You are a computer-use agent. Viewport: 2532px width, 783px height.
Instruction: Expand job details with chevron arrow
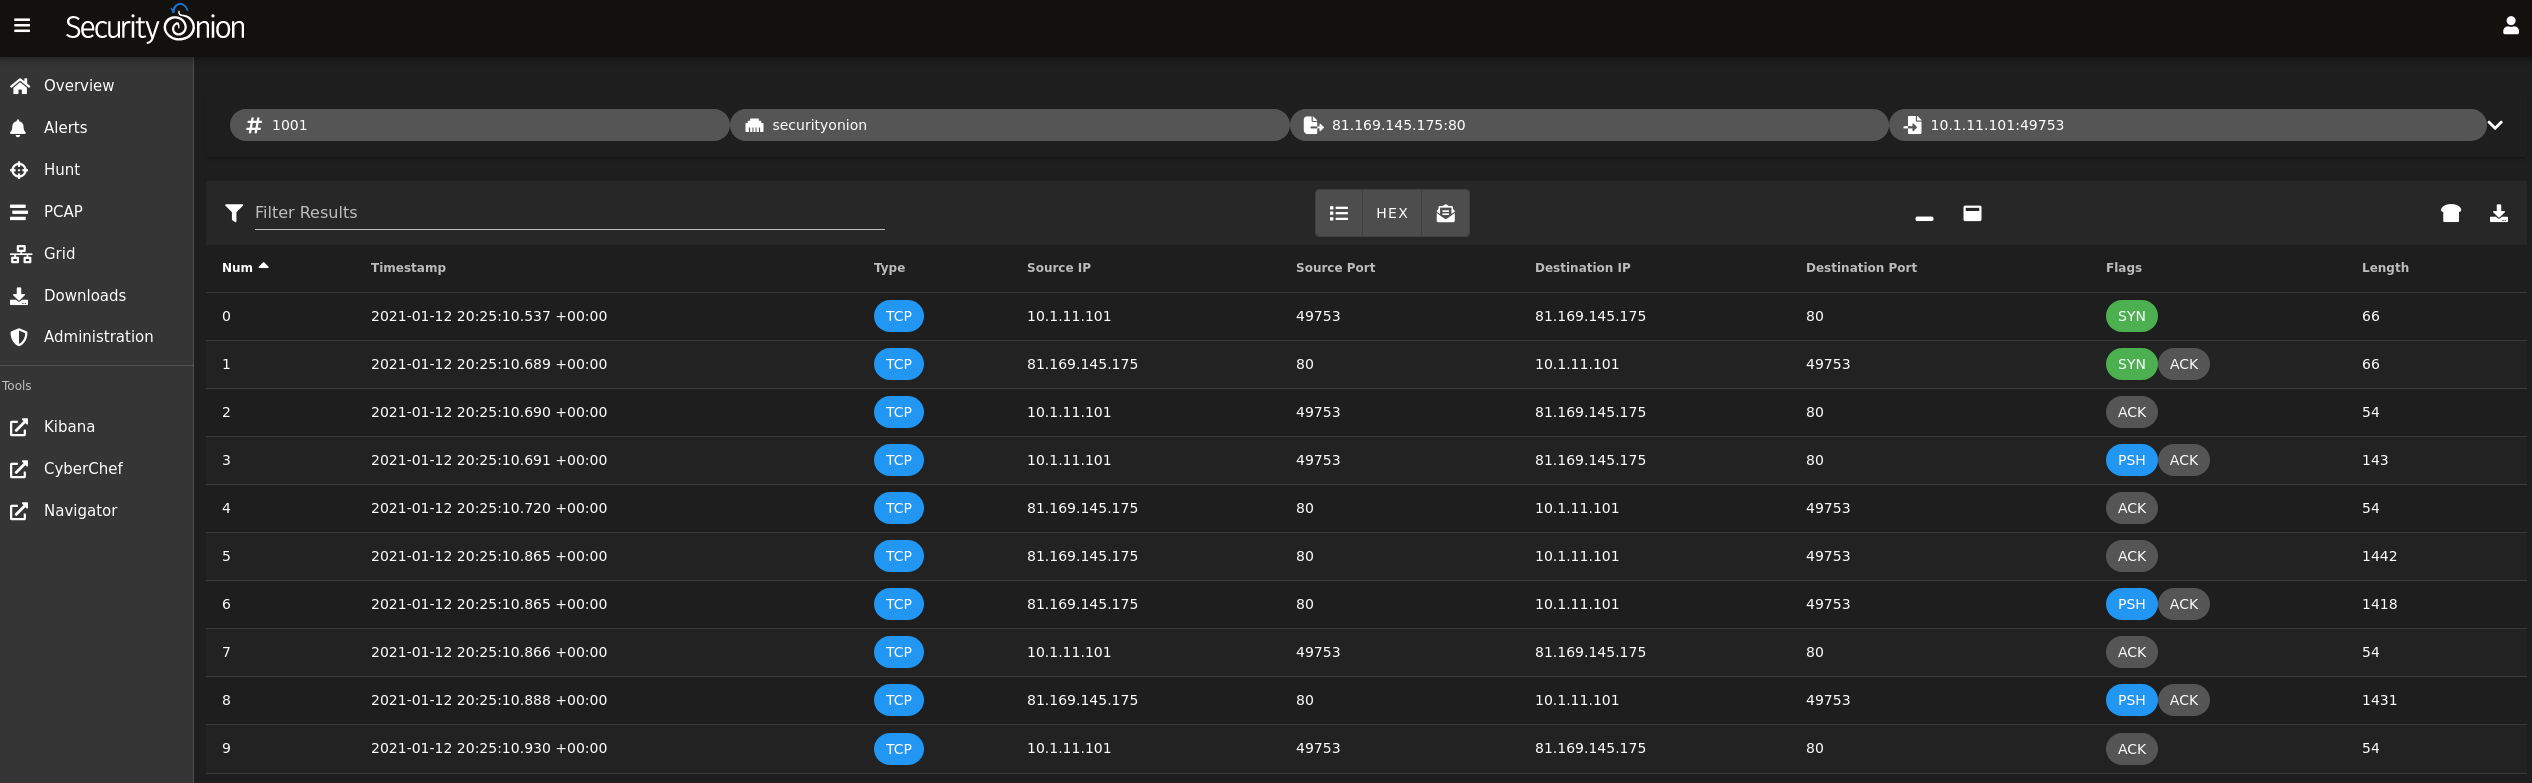[2496, 125]
